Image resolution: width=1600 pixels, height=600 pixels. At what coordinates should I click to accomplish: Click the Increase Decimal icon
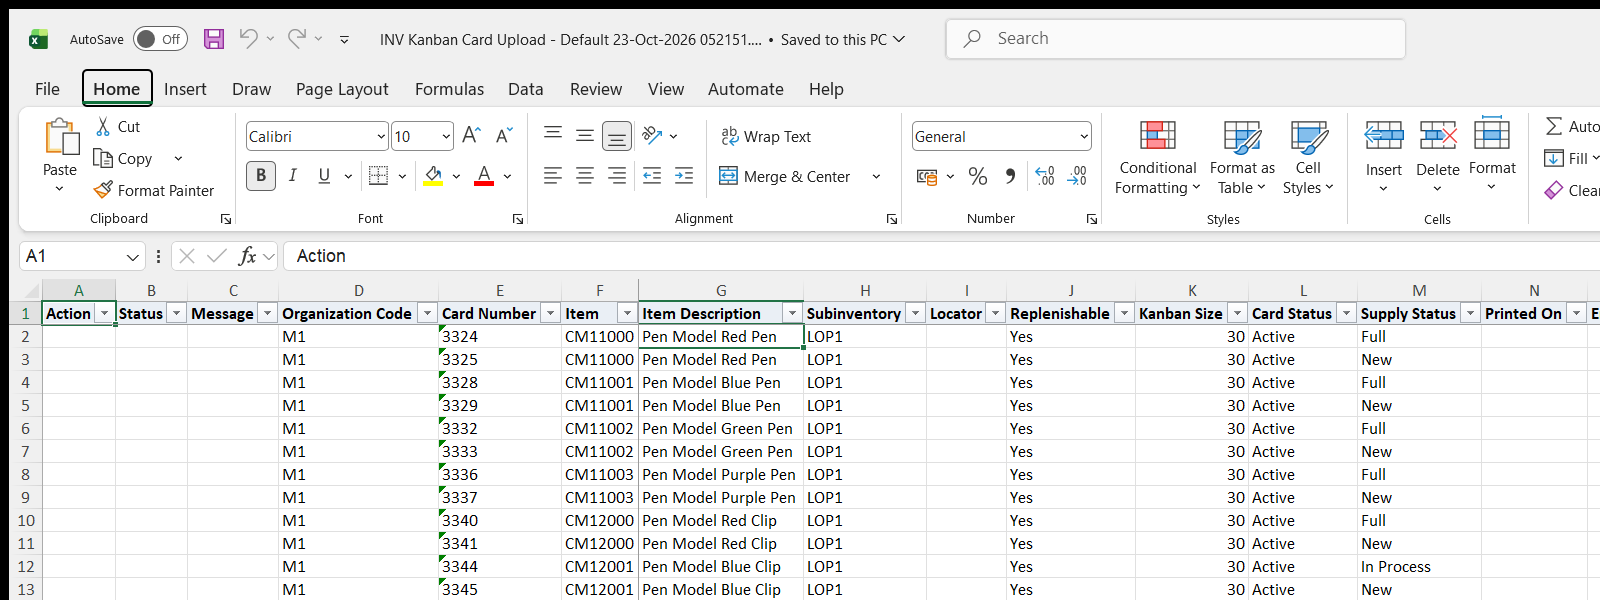point(1045,176)
